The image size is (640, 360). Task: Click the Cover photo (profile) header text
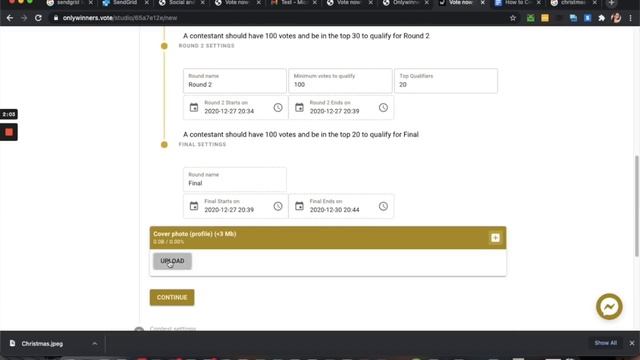pyautogui.click(x=195, y=234)
